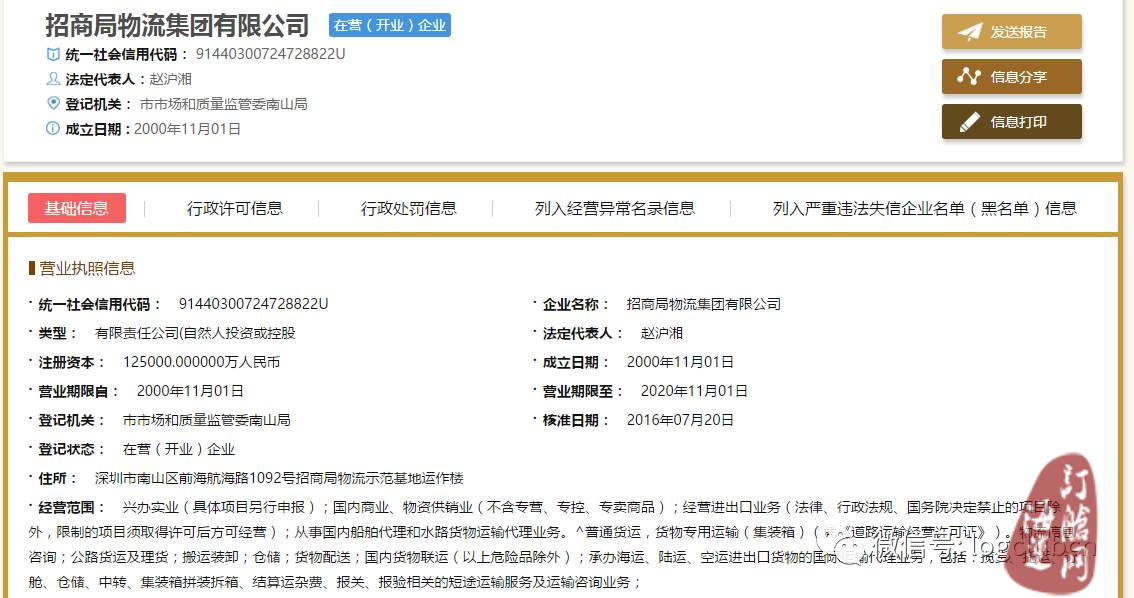The height and width of the screenshot is (598, 1134).
Task: Click registered capital 125000.000000万人民币
Action: 201,362
